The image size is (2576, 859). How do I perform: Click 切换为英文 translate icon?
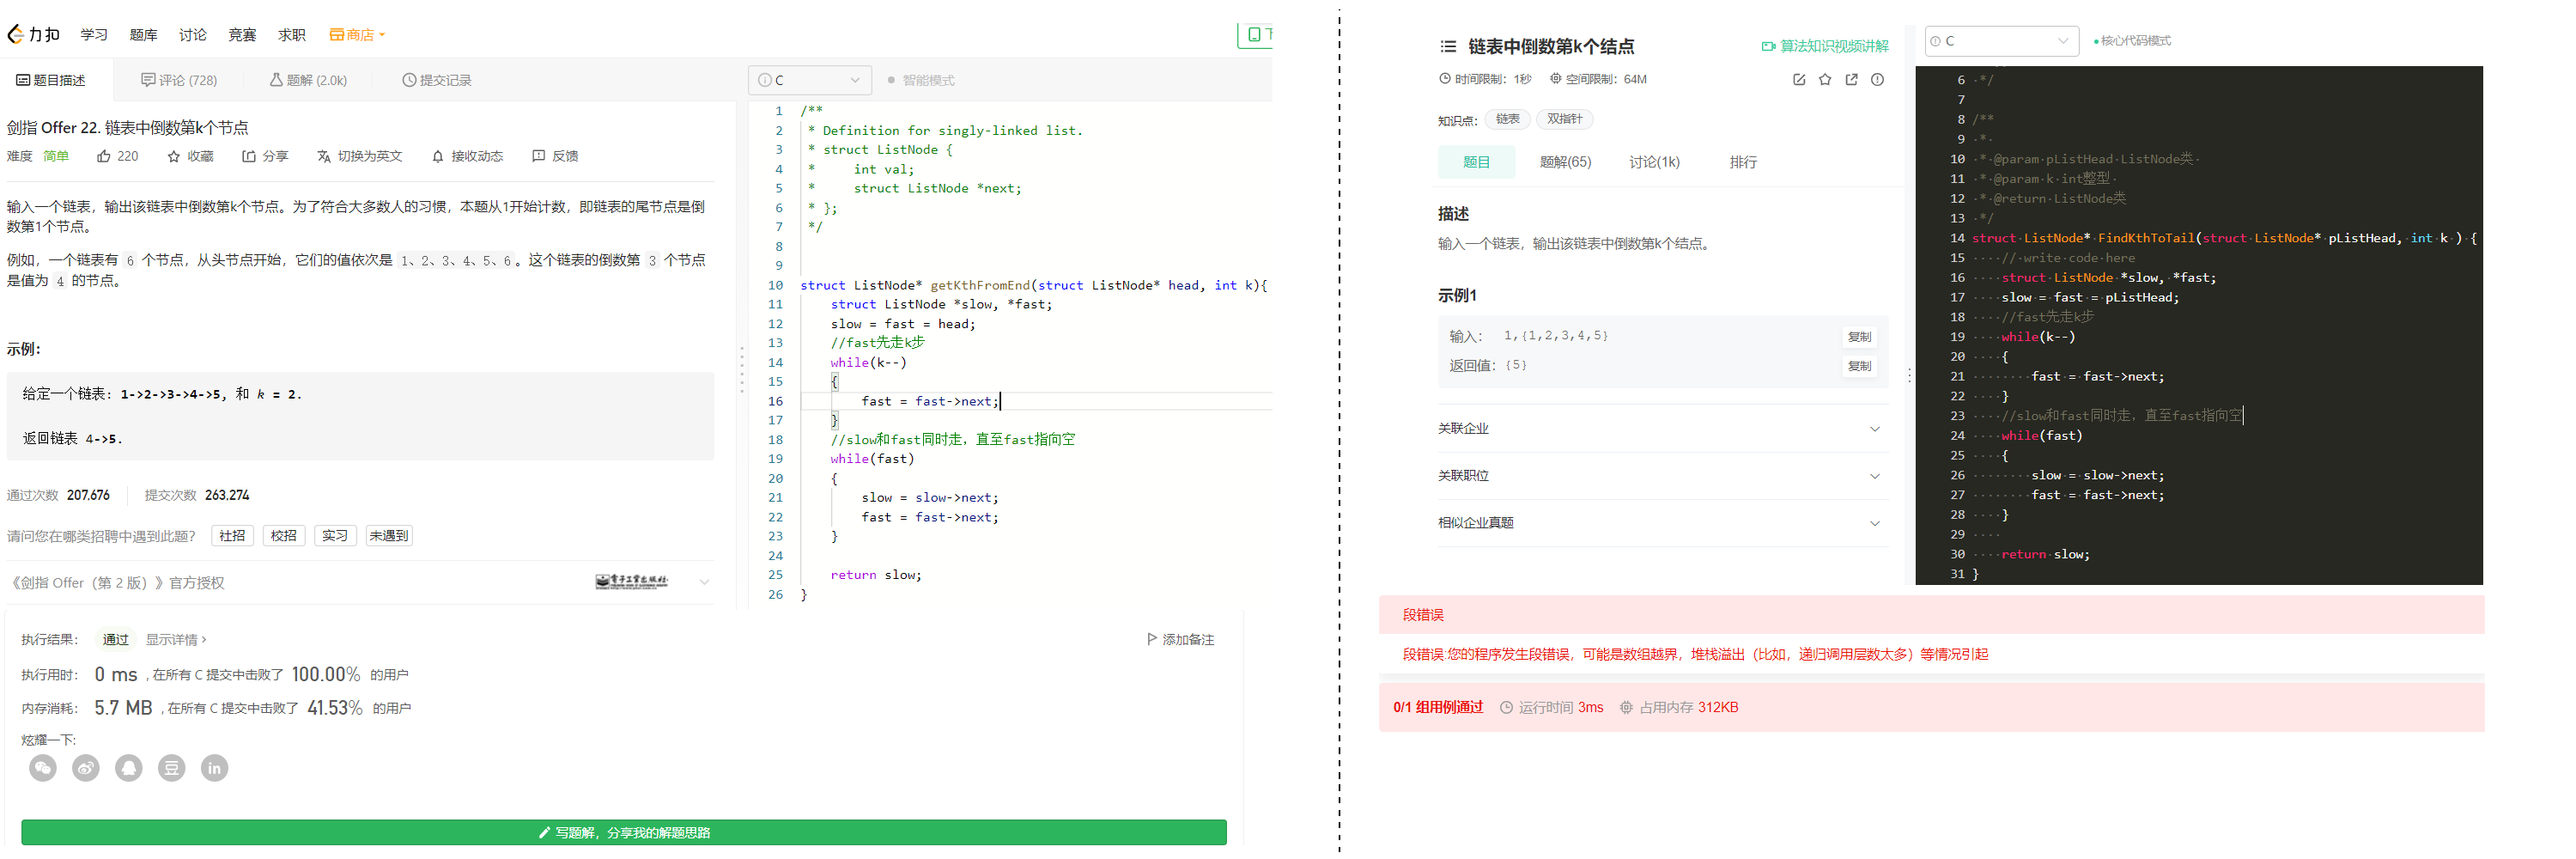pos(324,156)
